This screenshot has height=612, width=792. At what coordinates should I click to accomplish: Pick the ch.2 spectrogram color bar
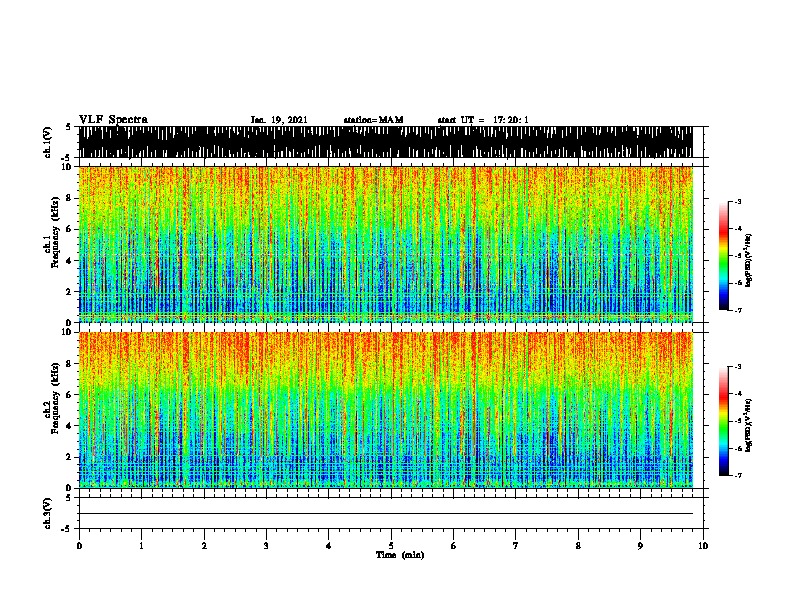(x=724, y=421)
